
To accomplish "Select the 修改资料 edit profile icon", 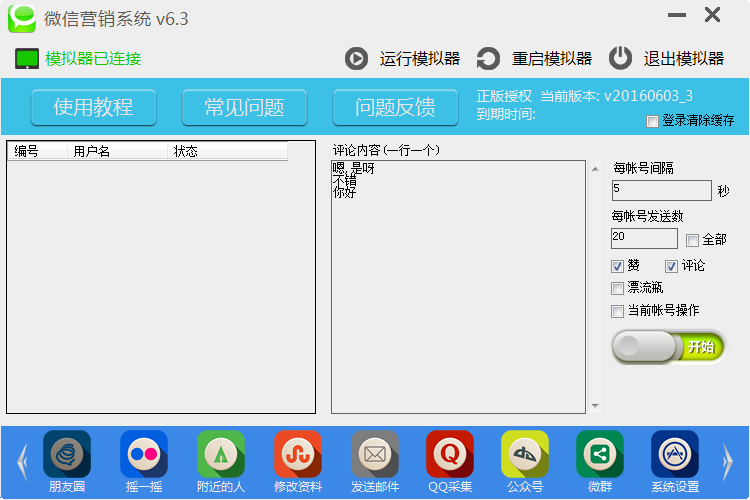I will 298,455.
